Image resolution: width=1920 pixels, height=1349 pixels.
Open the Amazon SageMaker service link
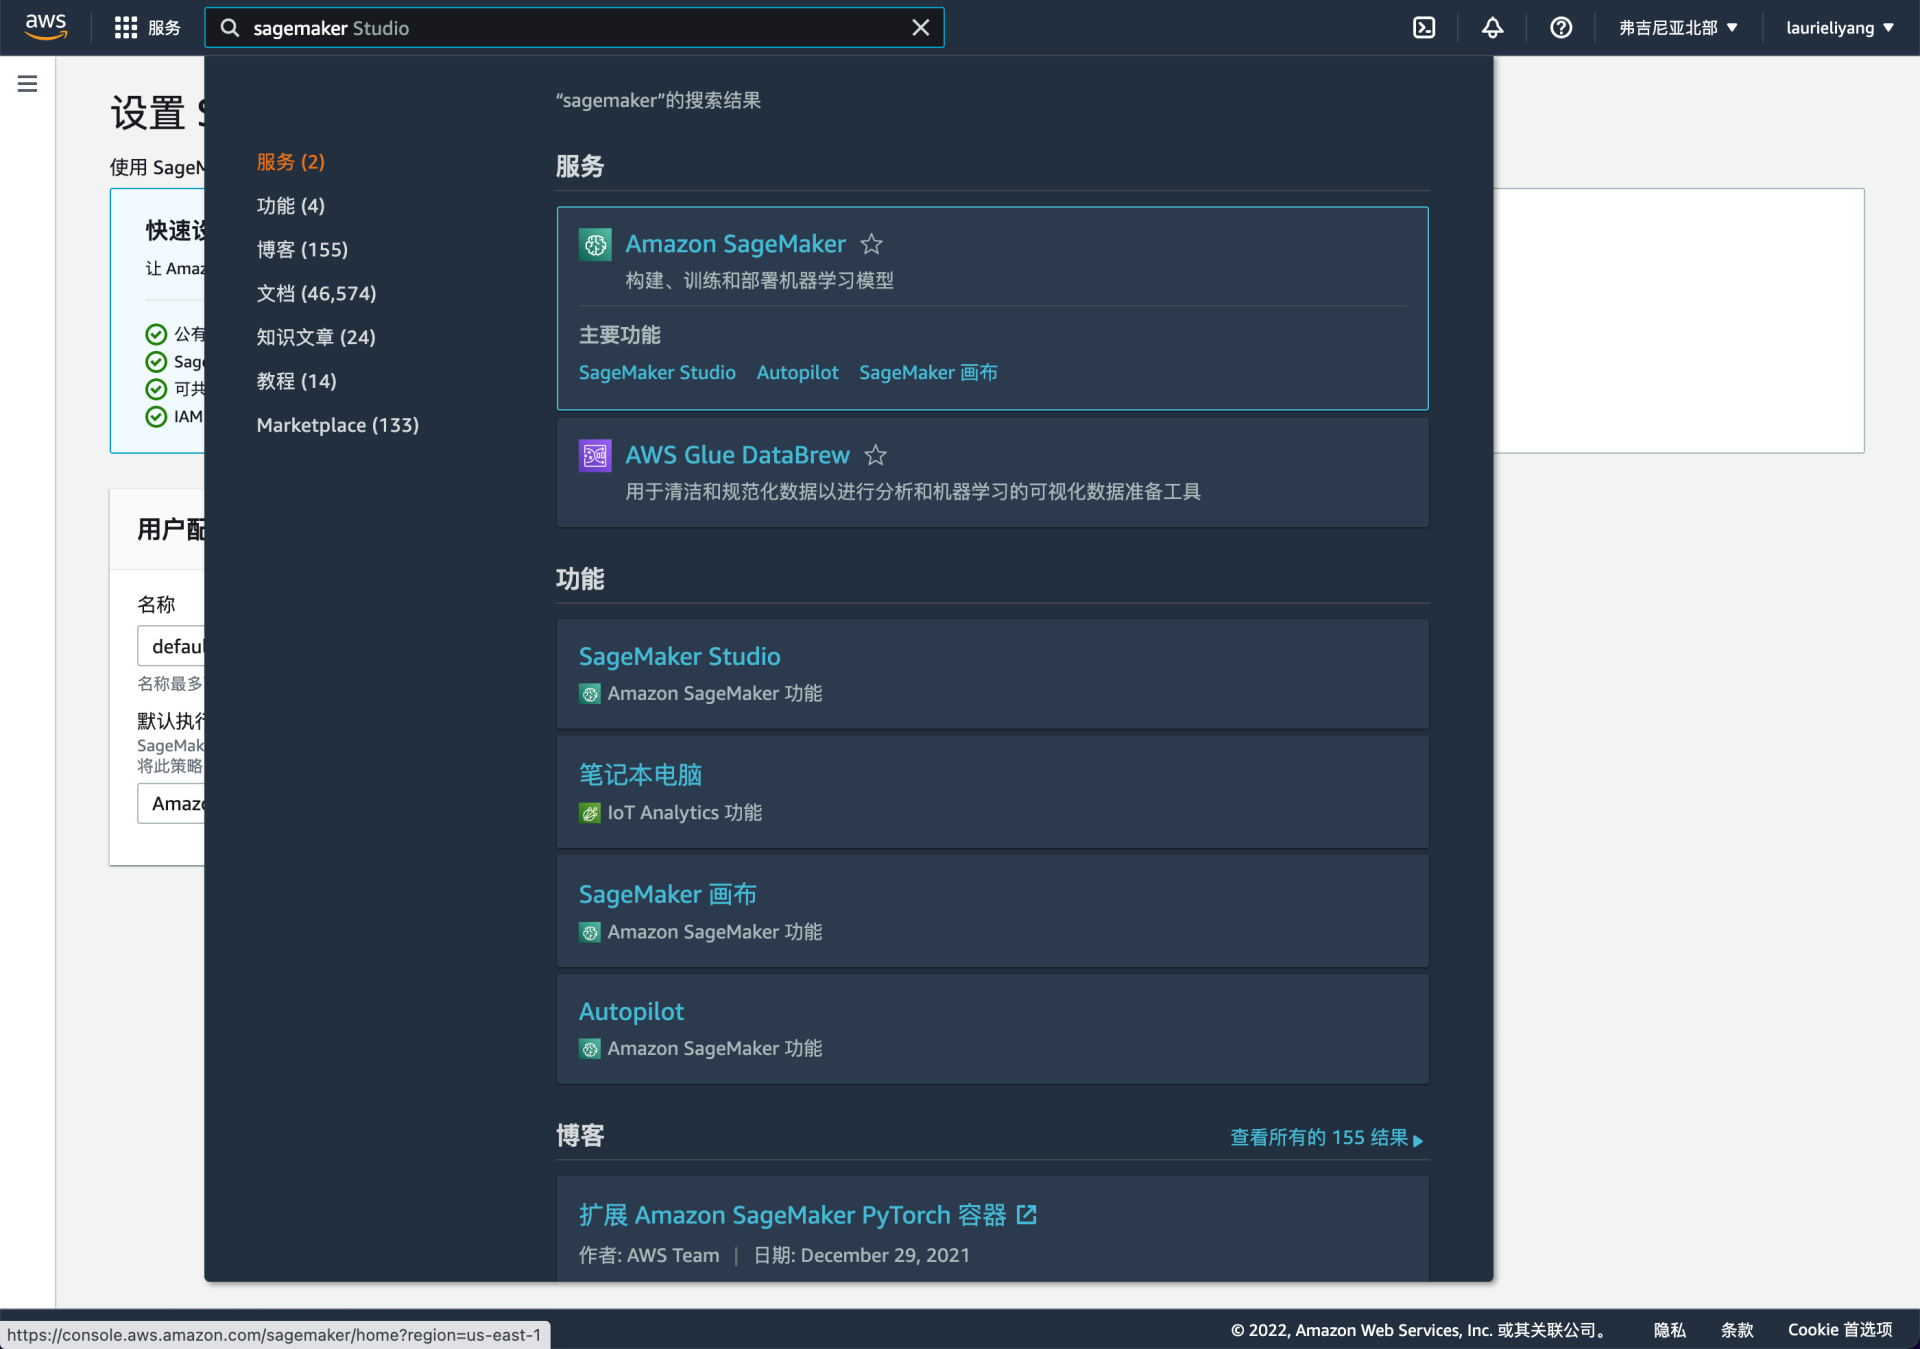[735, 244]
